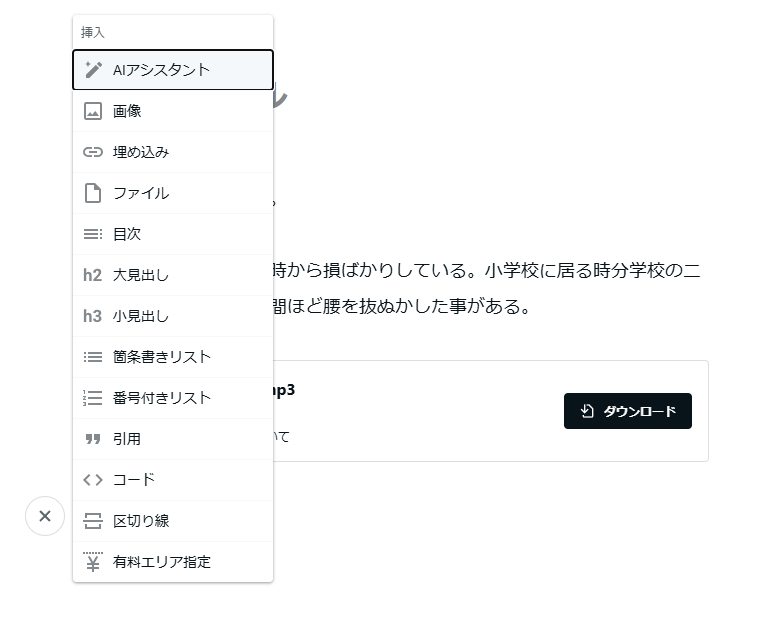The height and width of the screenshot is (617, 757).
Task: Click the ダウンロード button
Action: point(628,411)
